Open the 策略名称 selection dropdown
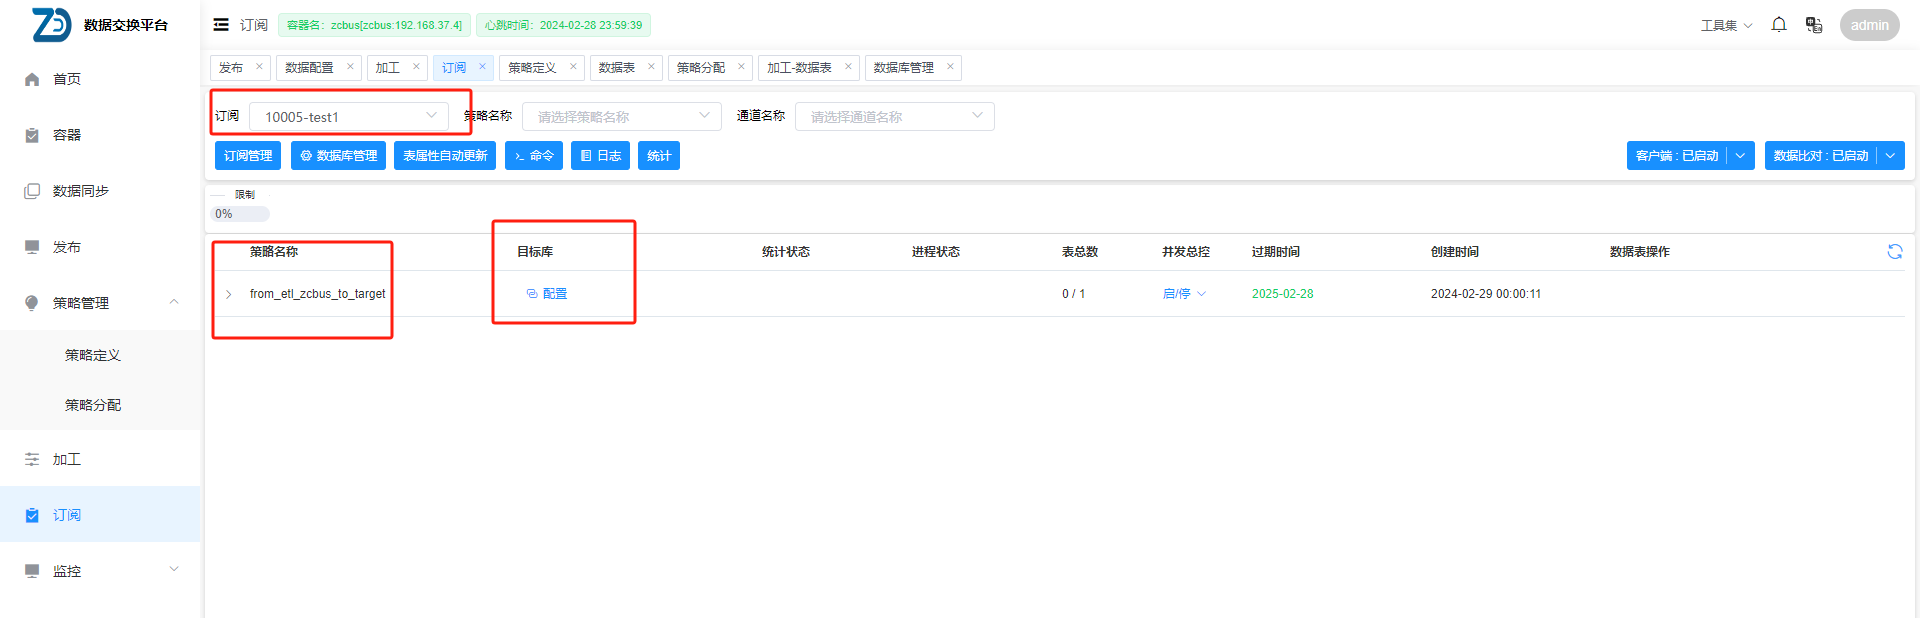This screenshot has width=1920, height=618. click(621, 116)
